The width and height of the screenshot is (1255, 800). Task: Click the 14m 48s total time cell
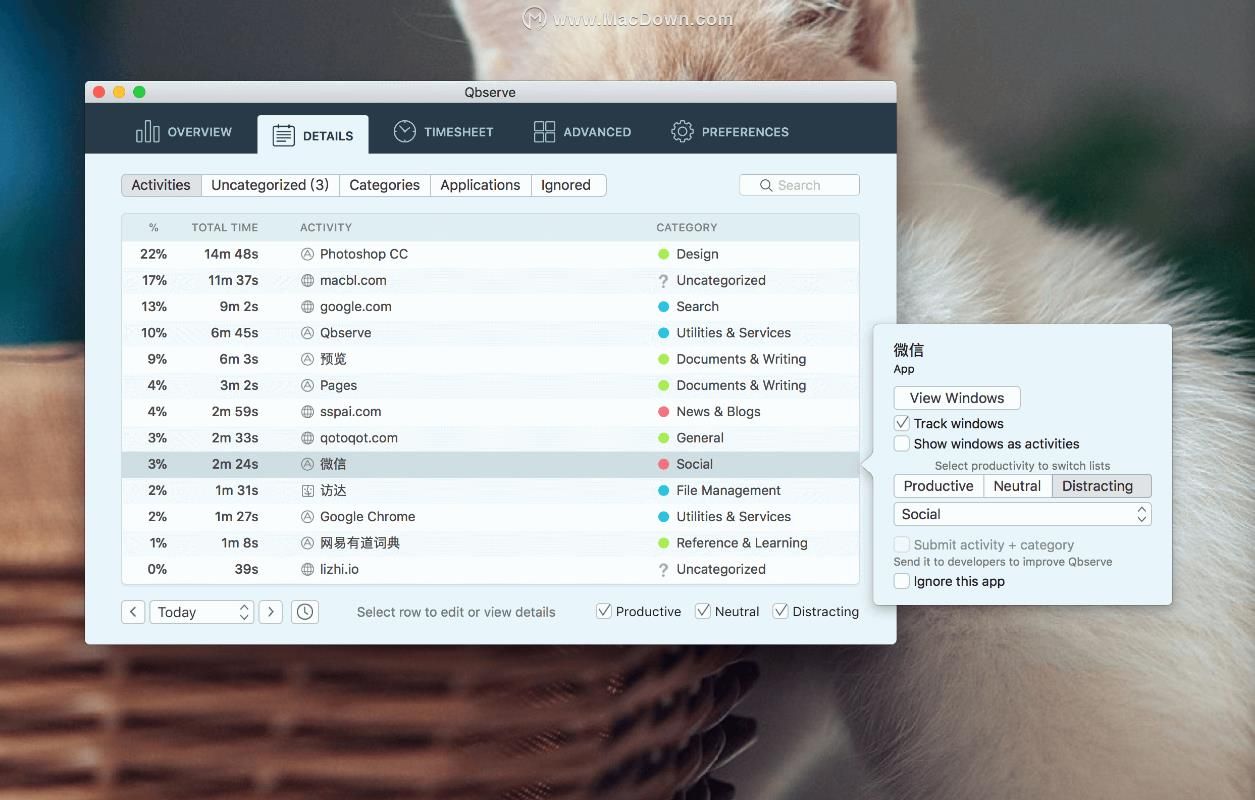(231, 254)
